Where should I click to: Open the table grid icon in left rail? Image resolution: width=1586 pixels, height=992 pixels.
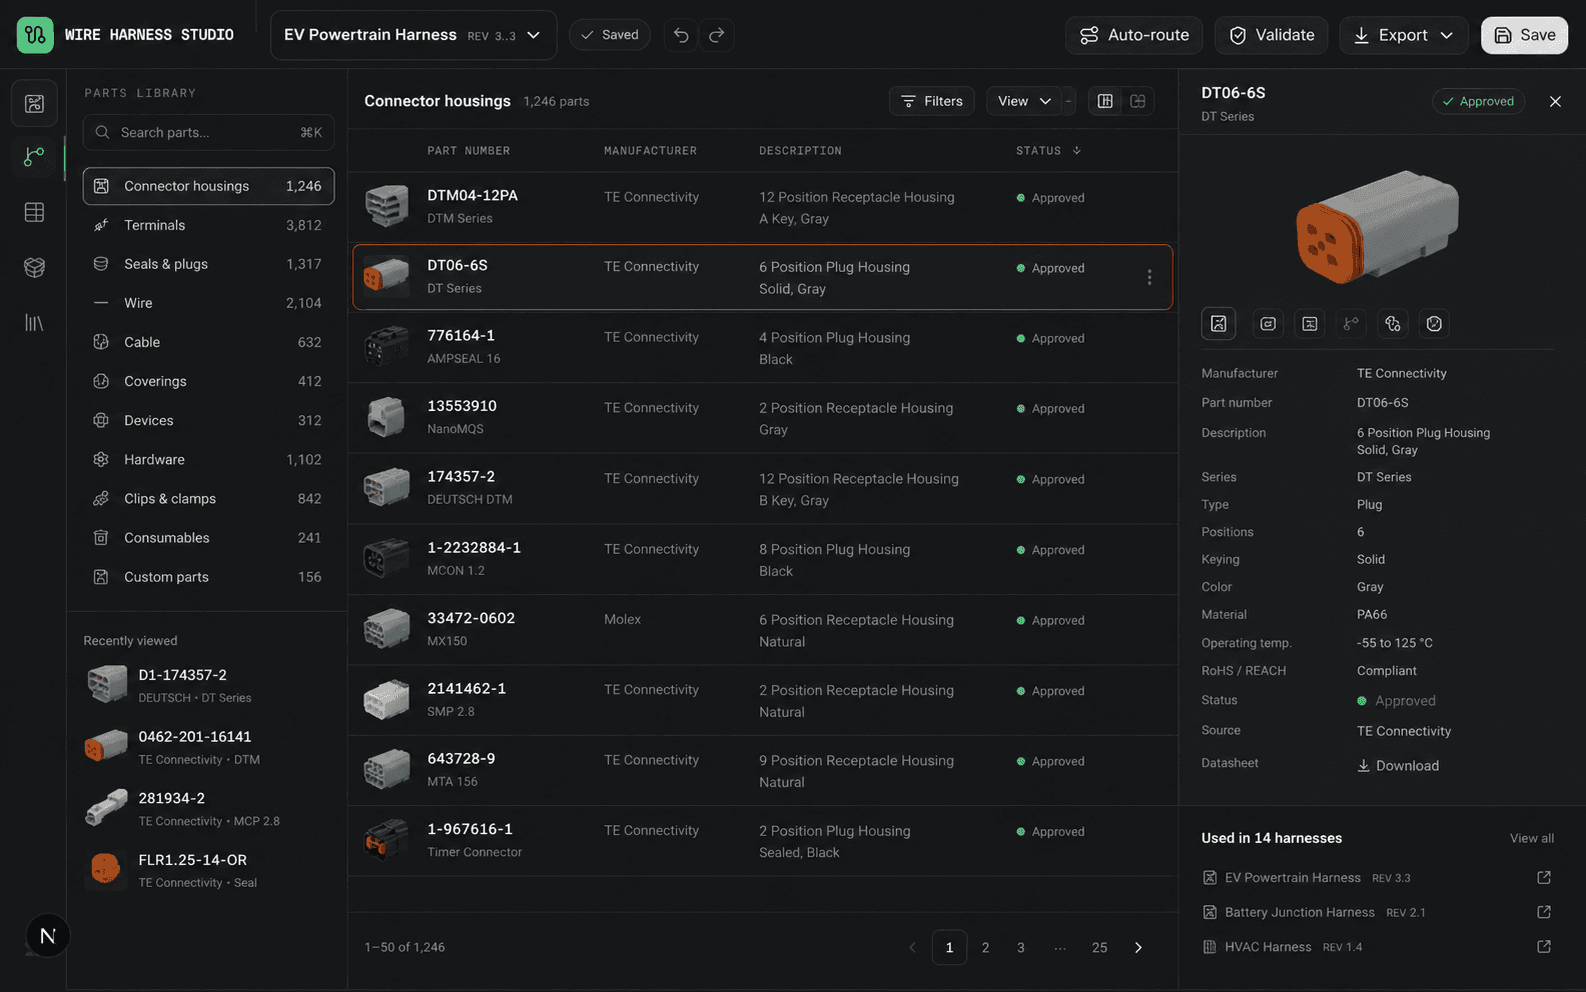point(35,212)
